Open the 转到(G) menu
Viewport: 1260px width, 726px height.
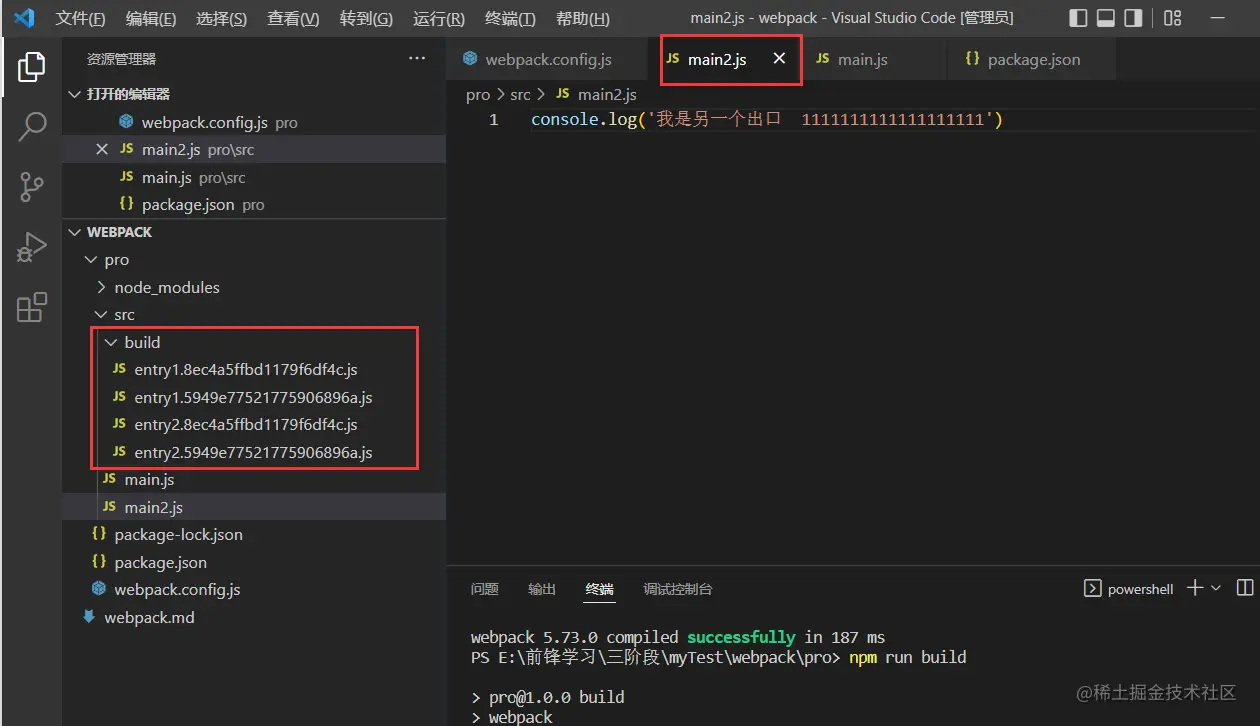pos(366,19)
